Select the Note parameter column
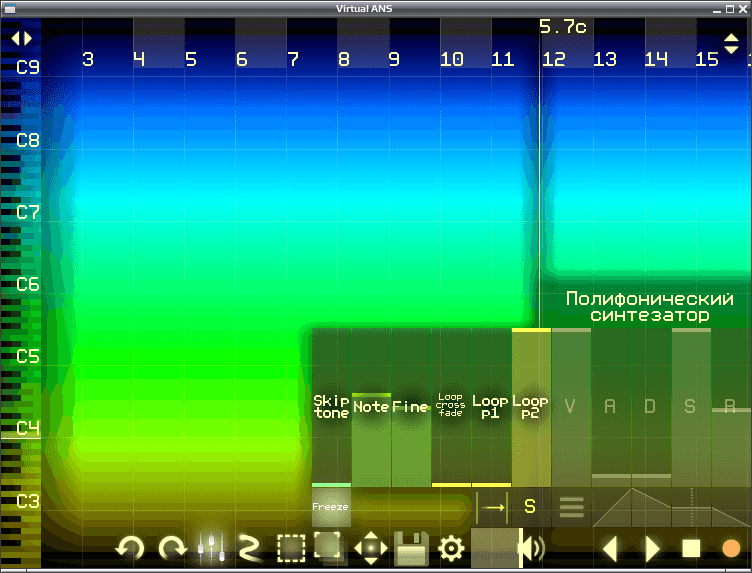The width and height of the screenshot is (752, 573). [x=371, y=407]
